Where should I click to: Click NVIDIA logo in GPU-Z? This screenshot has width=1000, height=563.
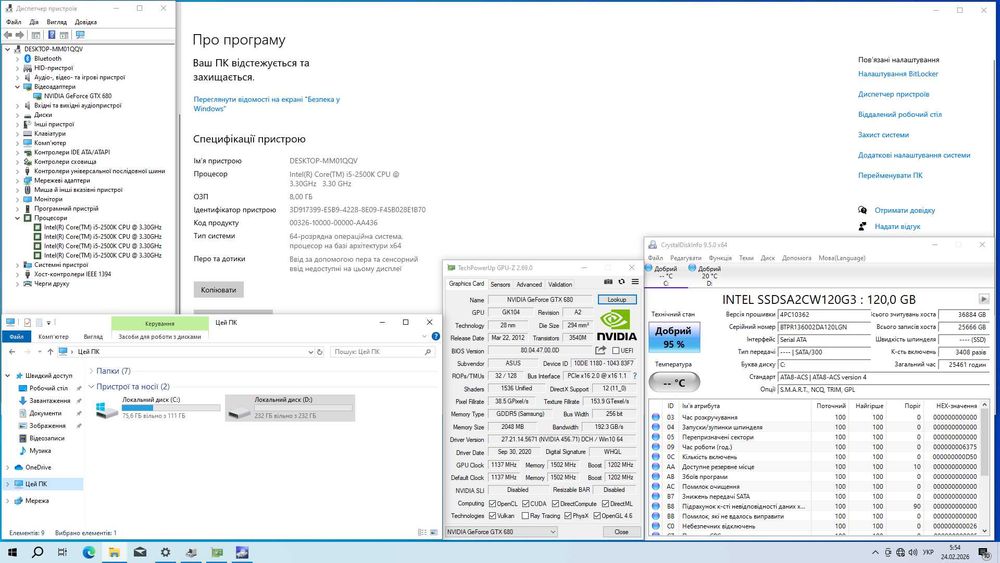(x=616, y=325)
